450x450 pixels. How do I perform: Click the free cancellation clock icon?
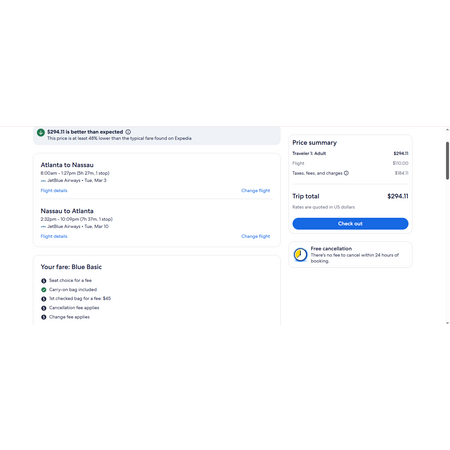tap(300, 255)
